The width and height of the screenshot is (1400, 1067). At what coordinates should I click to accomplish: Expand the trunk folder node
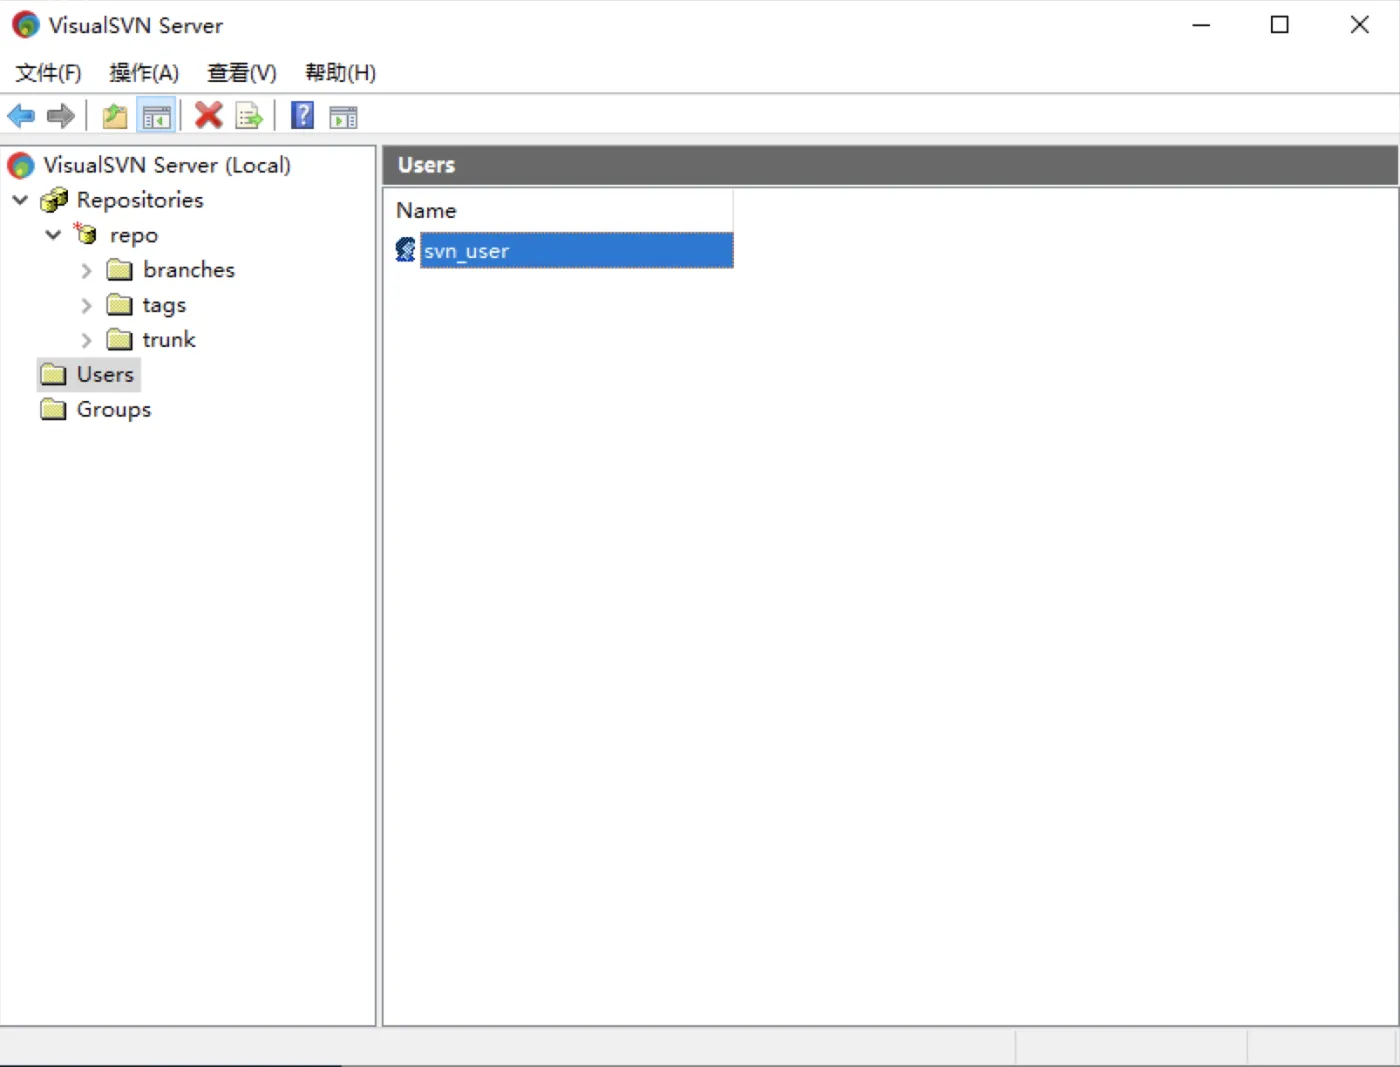(86, 340)
